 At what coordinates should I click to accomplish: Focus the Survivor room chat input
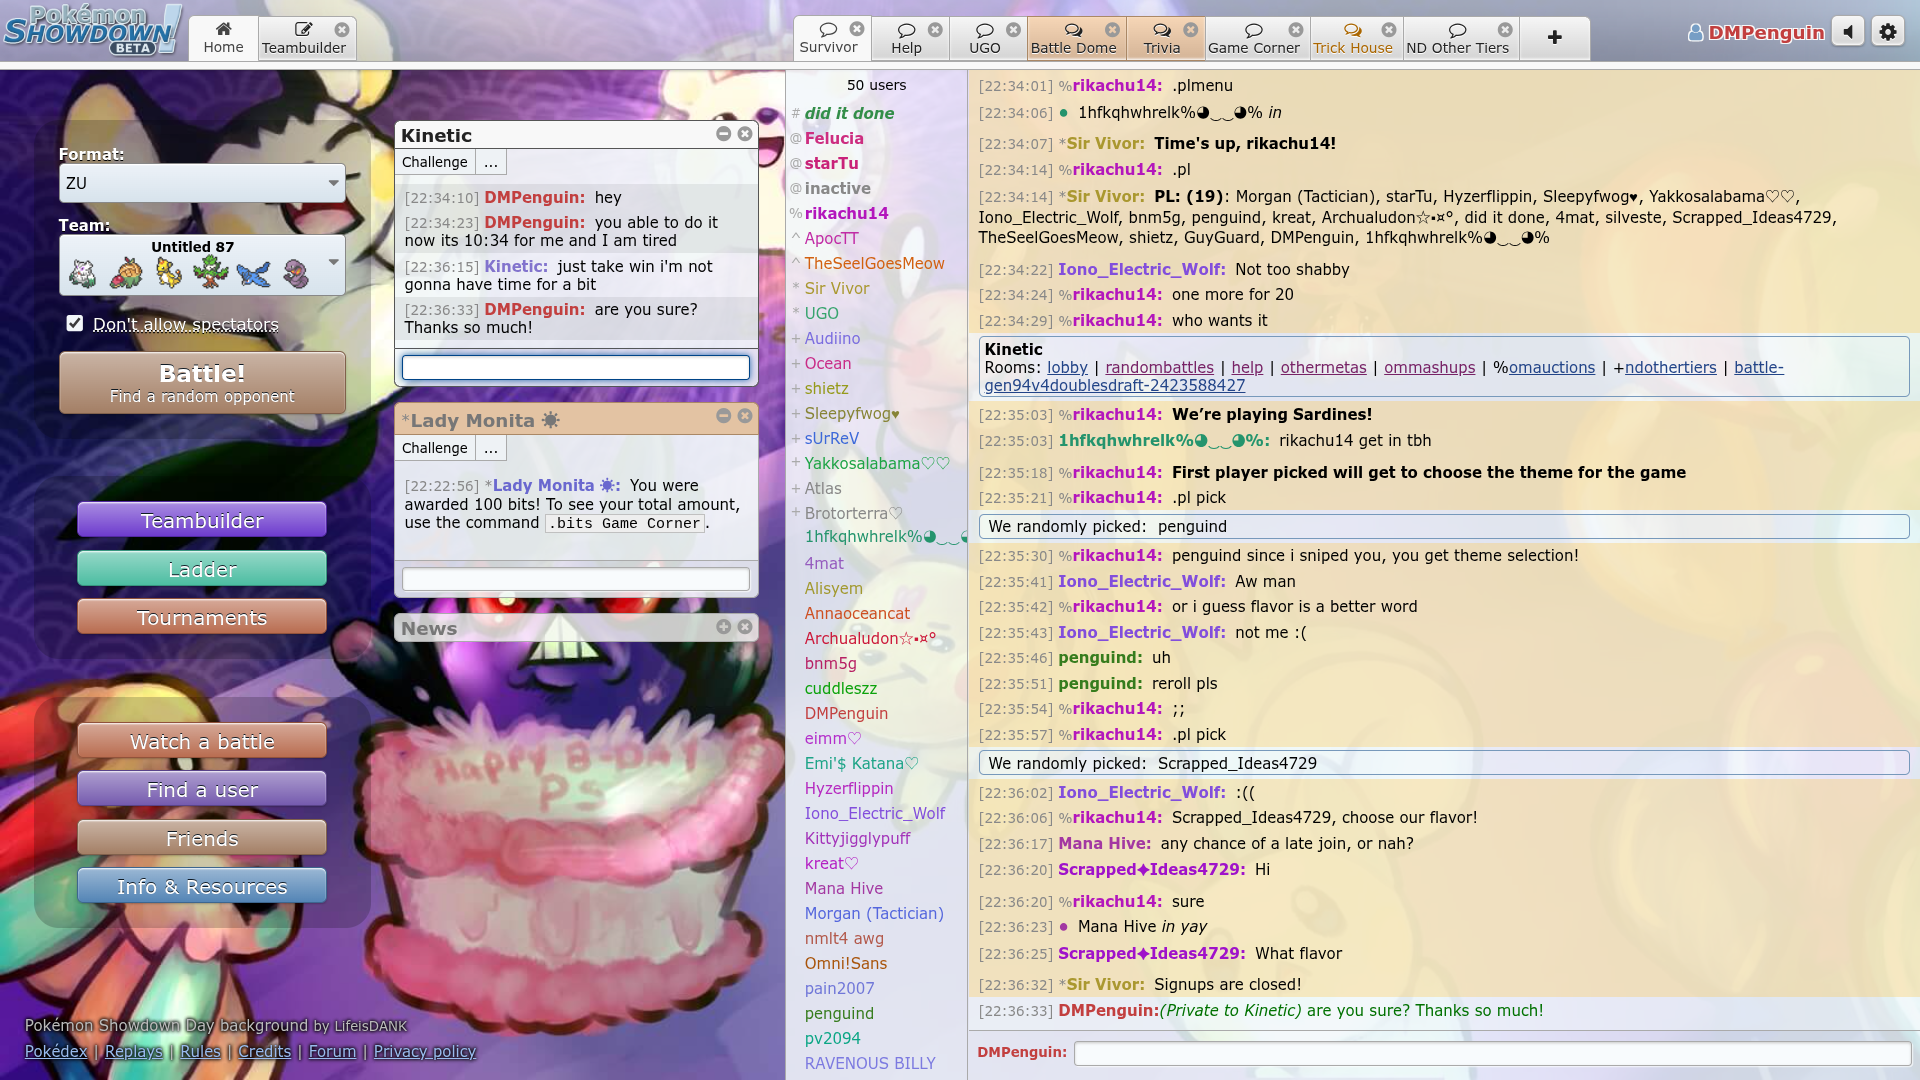[x=1492, y=1053]
